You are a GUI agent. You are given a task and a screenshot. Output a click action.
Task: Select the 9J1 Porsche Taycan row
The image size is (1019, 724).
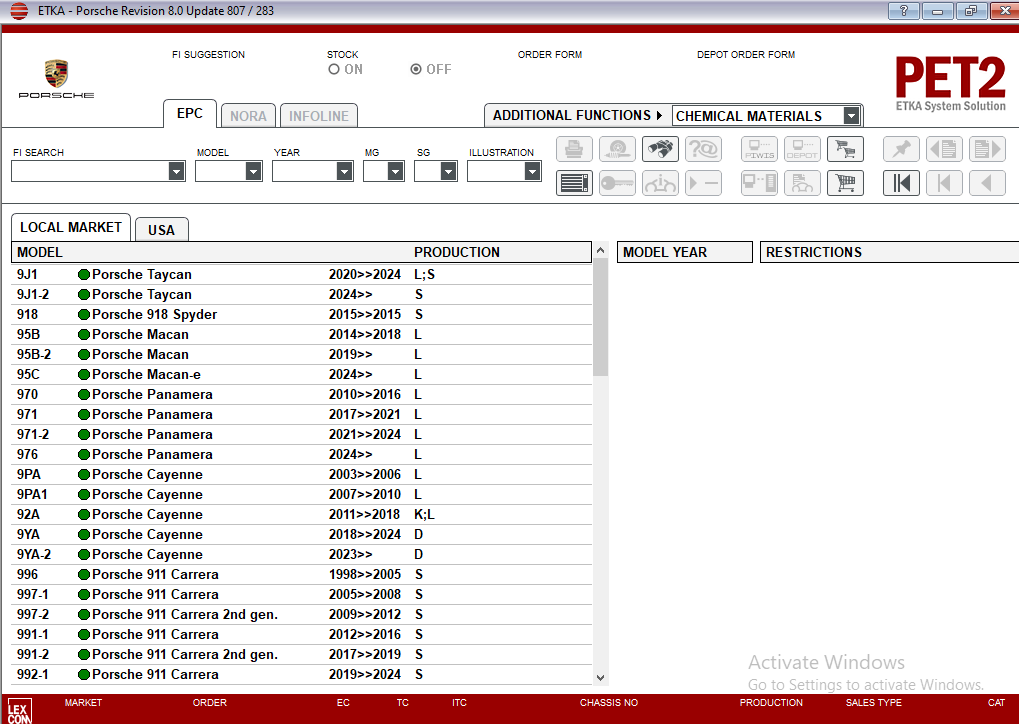pyautogui.click(x=302, y=275)
